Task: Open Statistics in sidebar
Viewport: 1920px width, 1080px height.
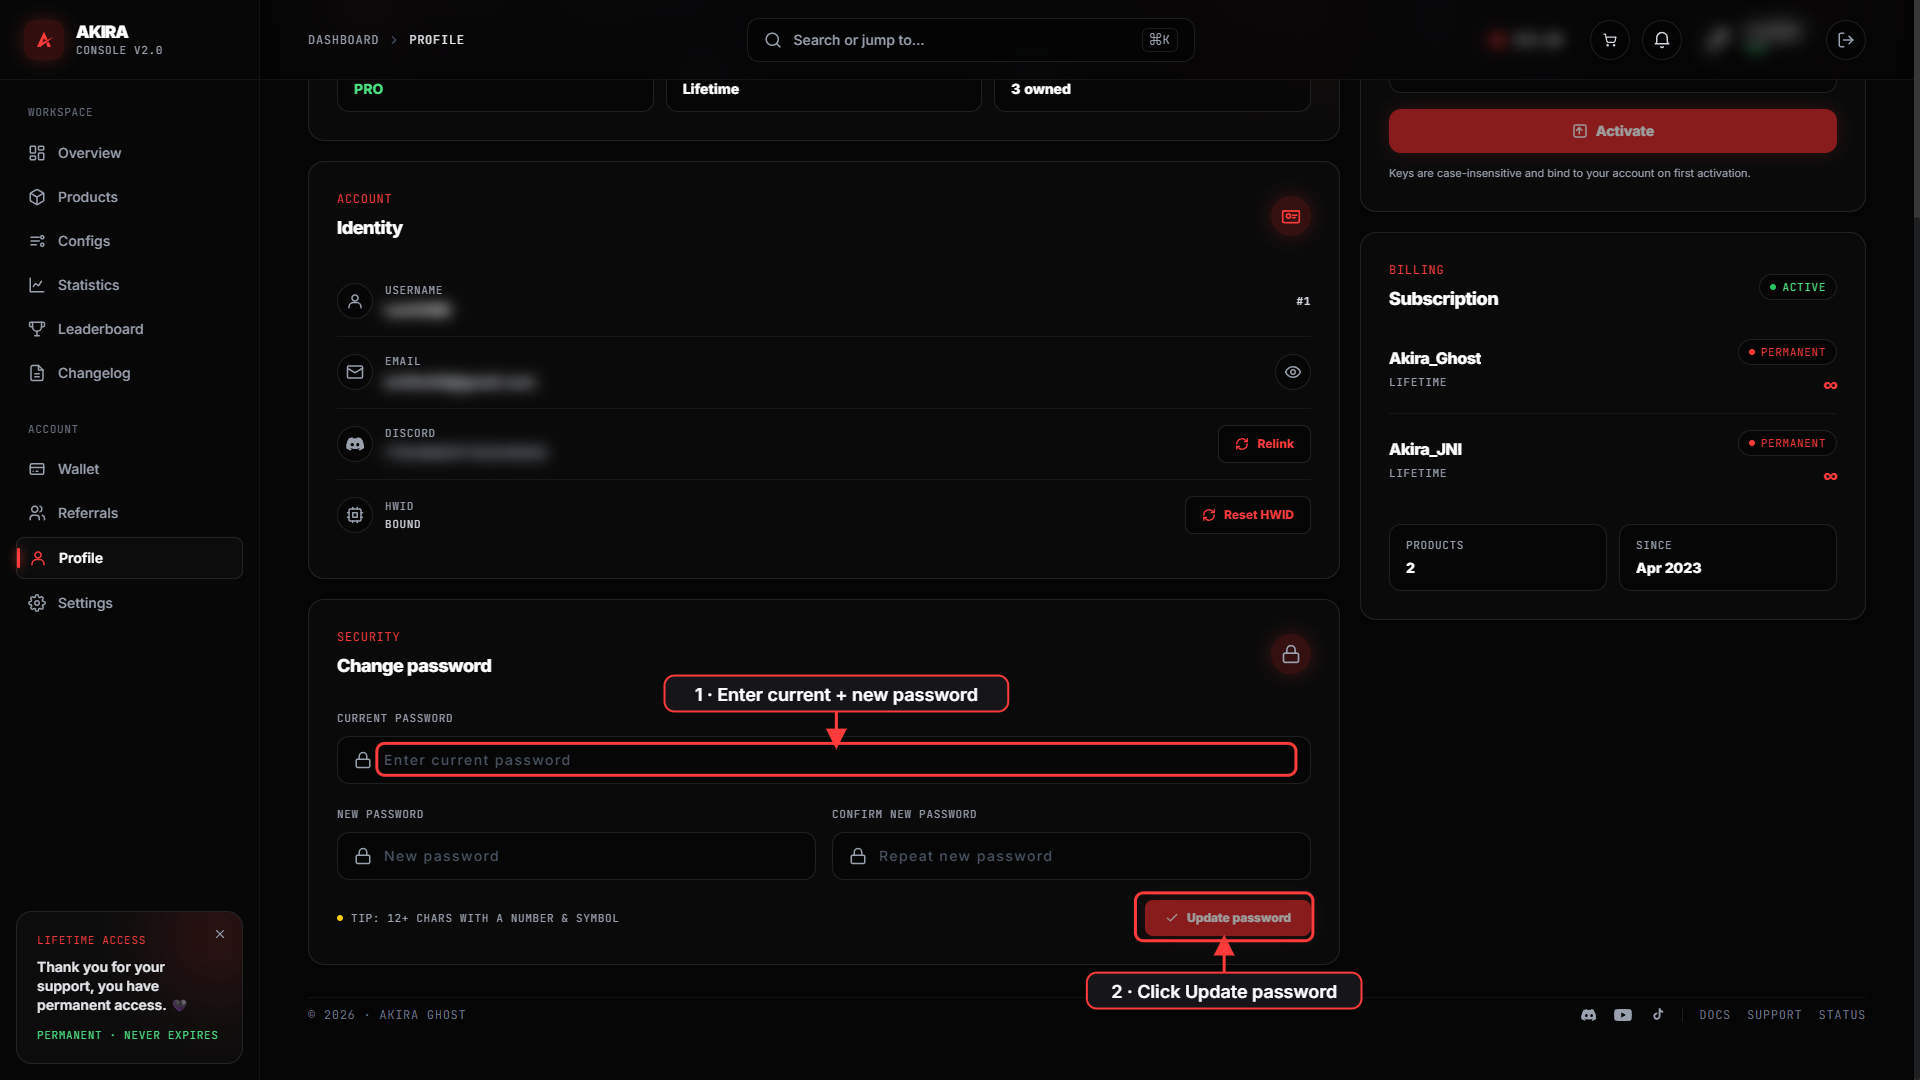Action: point(129,285)
